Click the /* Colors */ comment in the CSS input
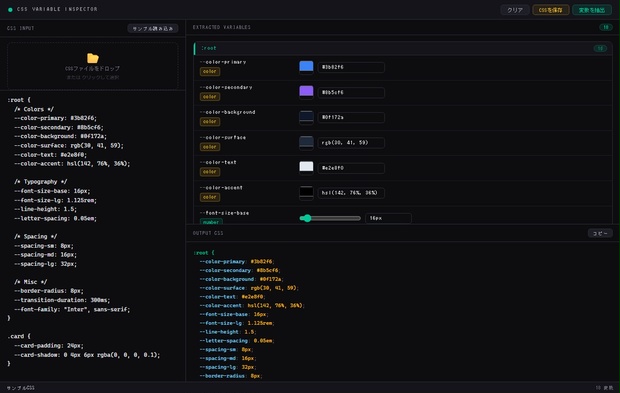The image size is (620, 393). (x=34, y=109)
